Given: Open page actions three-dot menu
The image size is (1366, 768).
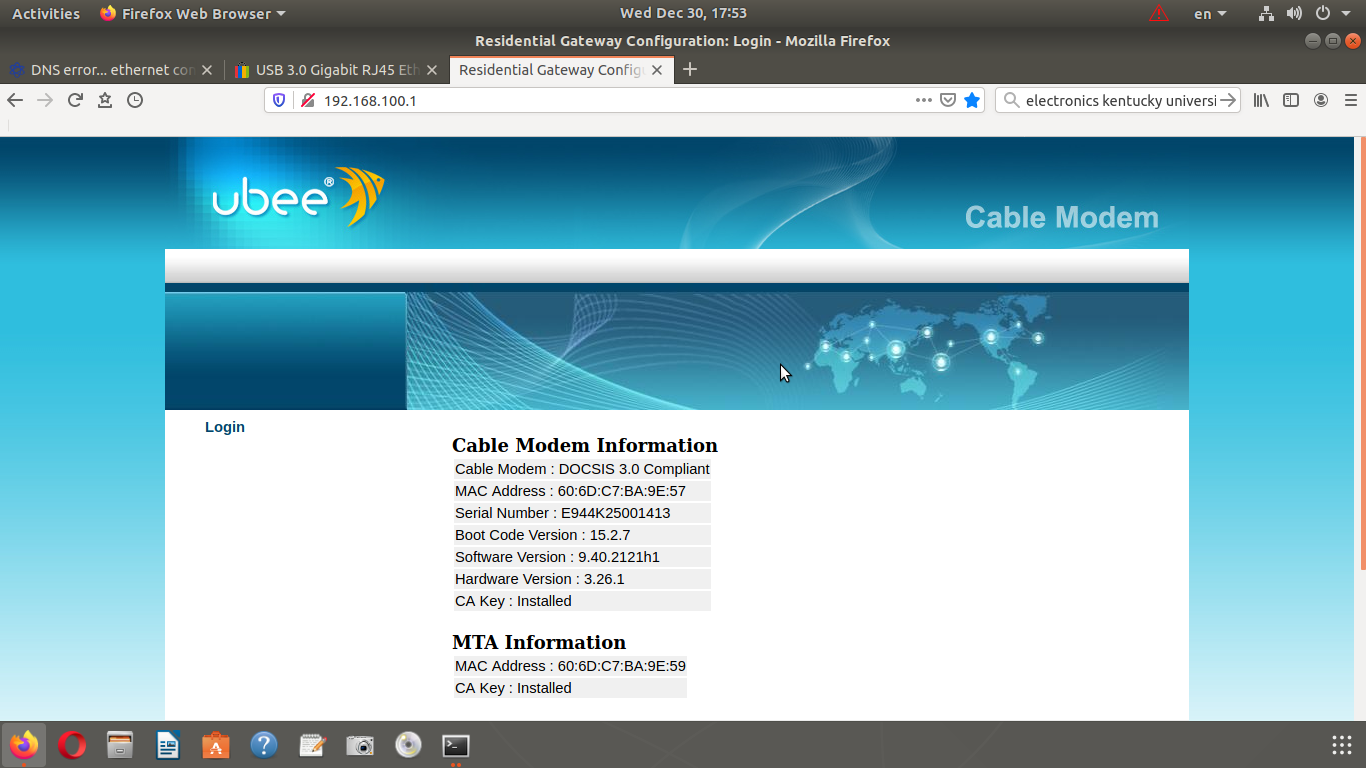Looking at the screenshot, I should tap(924, 100).
